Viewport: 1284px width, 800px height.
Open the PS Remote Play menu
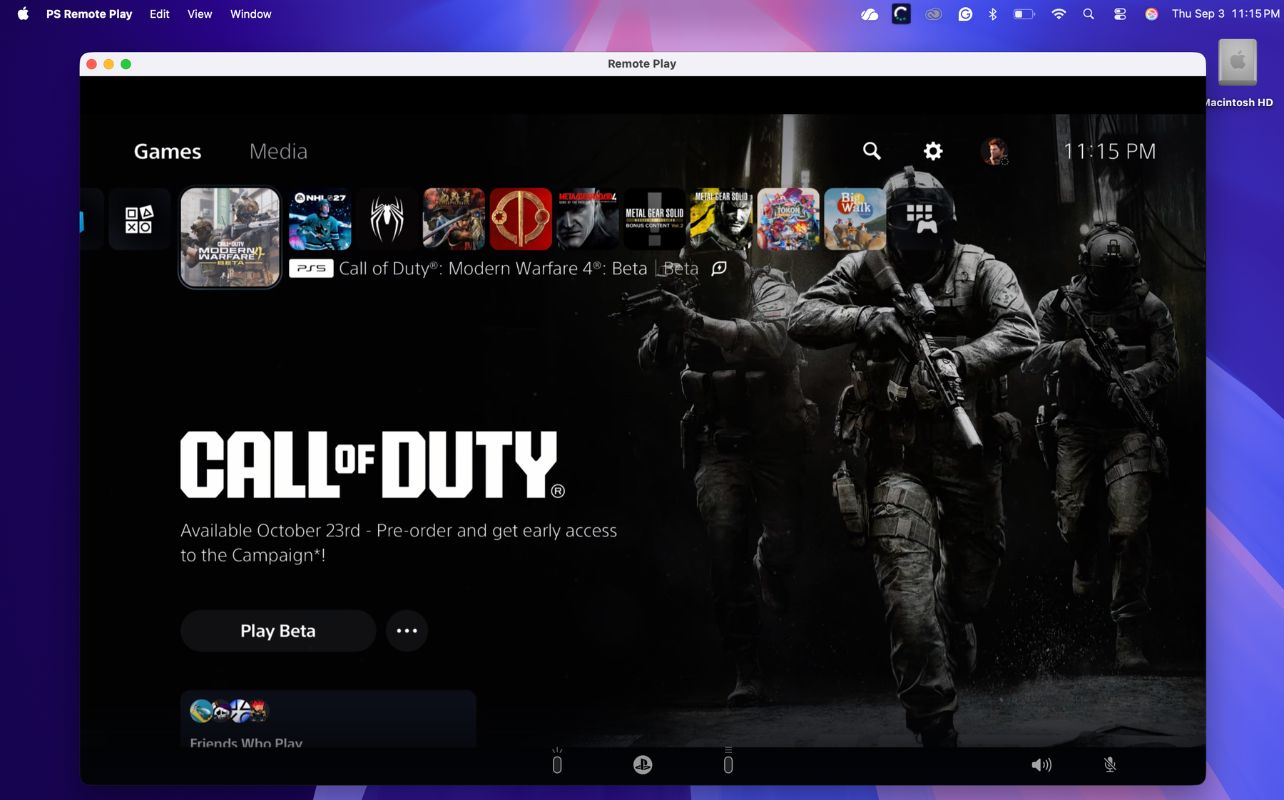click(89, 14)
